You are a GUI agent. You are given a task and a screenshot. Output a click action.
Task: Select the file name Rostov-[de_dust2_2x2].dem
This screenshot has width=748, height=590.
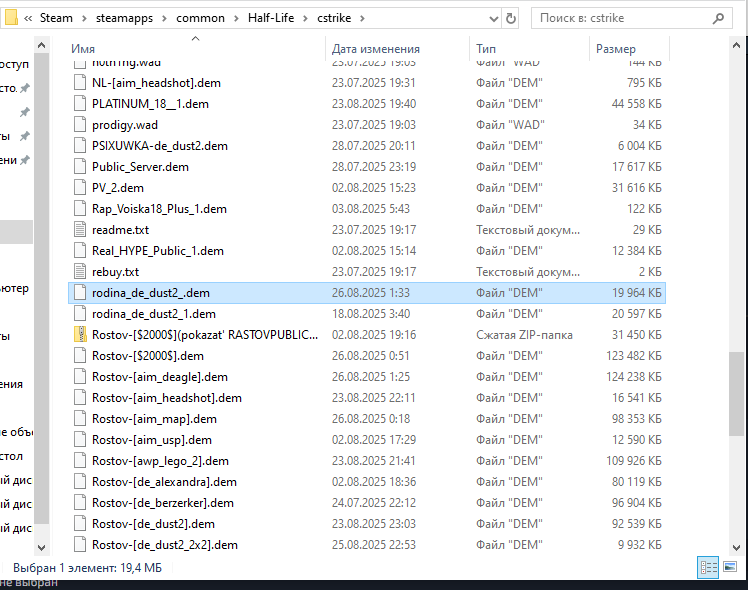pos(165,545)
